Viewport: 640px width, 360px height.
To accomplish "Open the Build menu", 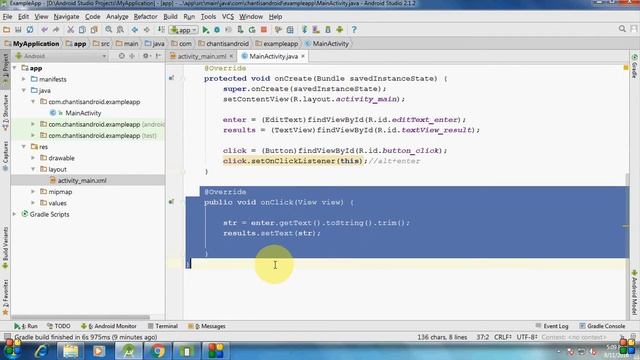I will pos(170,17).
